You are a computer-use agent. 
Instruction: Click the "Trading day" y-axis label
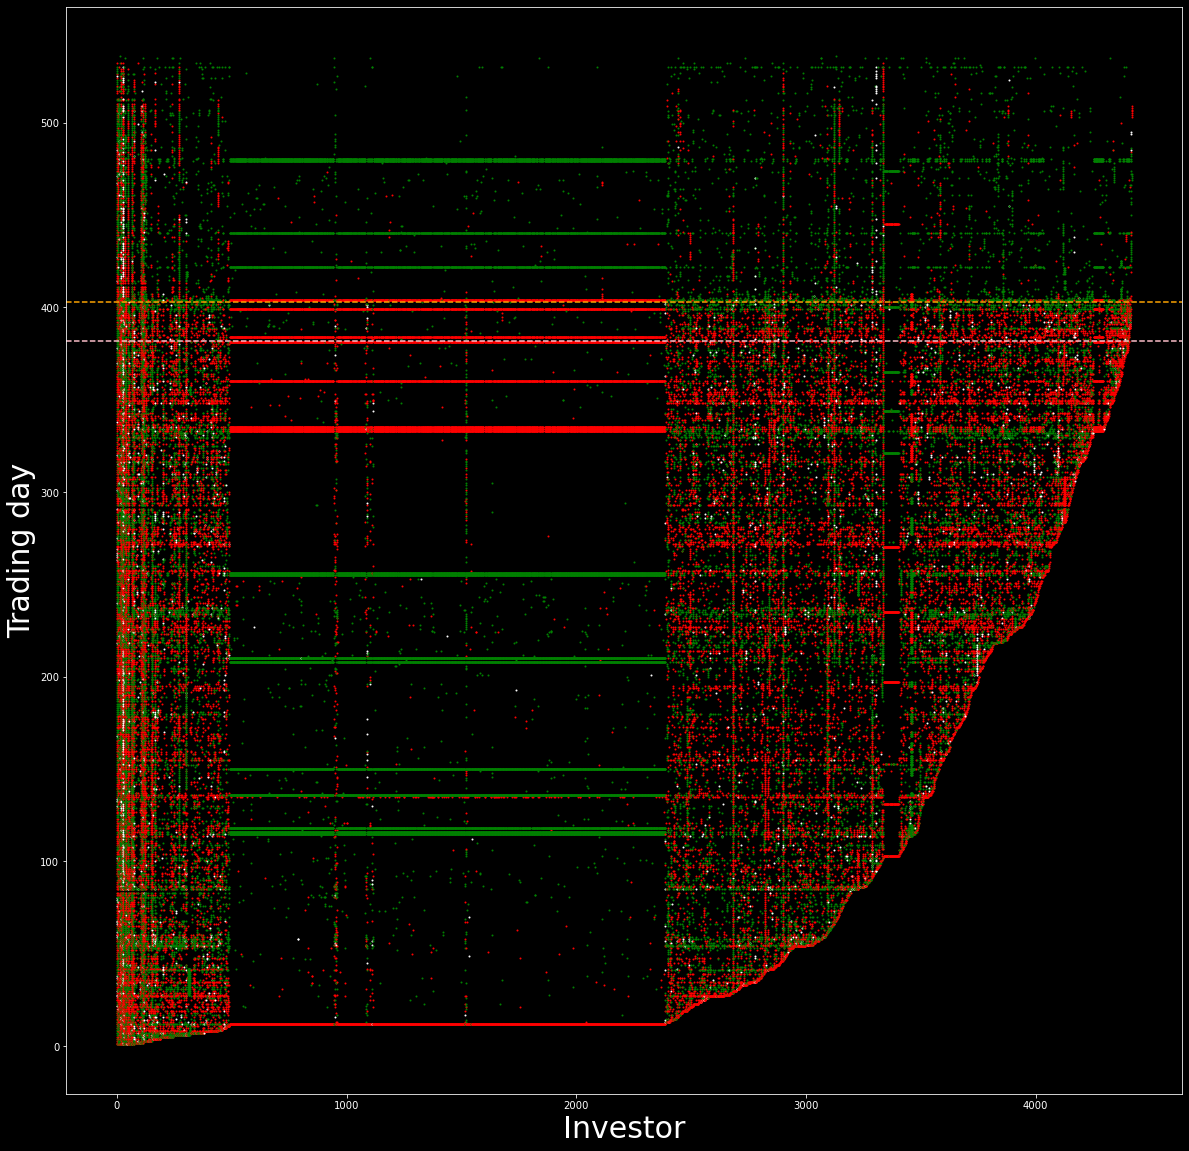click(x=21, y=550)
